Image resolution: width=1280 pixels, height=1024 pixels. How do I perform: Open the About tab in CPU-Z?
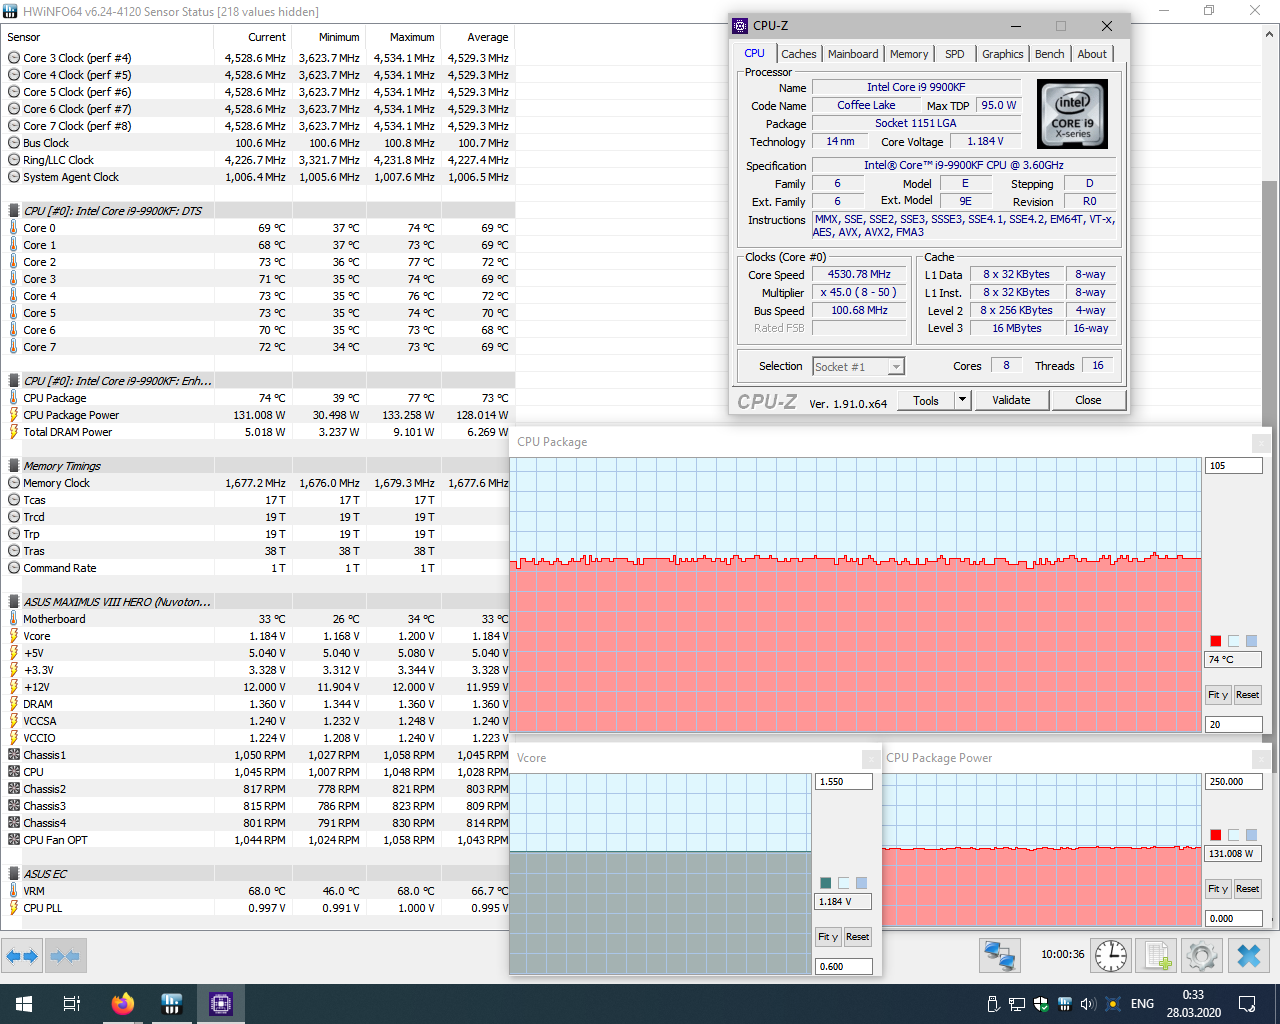pos(1092,54)
